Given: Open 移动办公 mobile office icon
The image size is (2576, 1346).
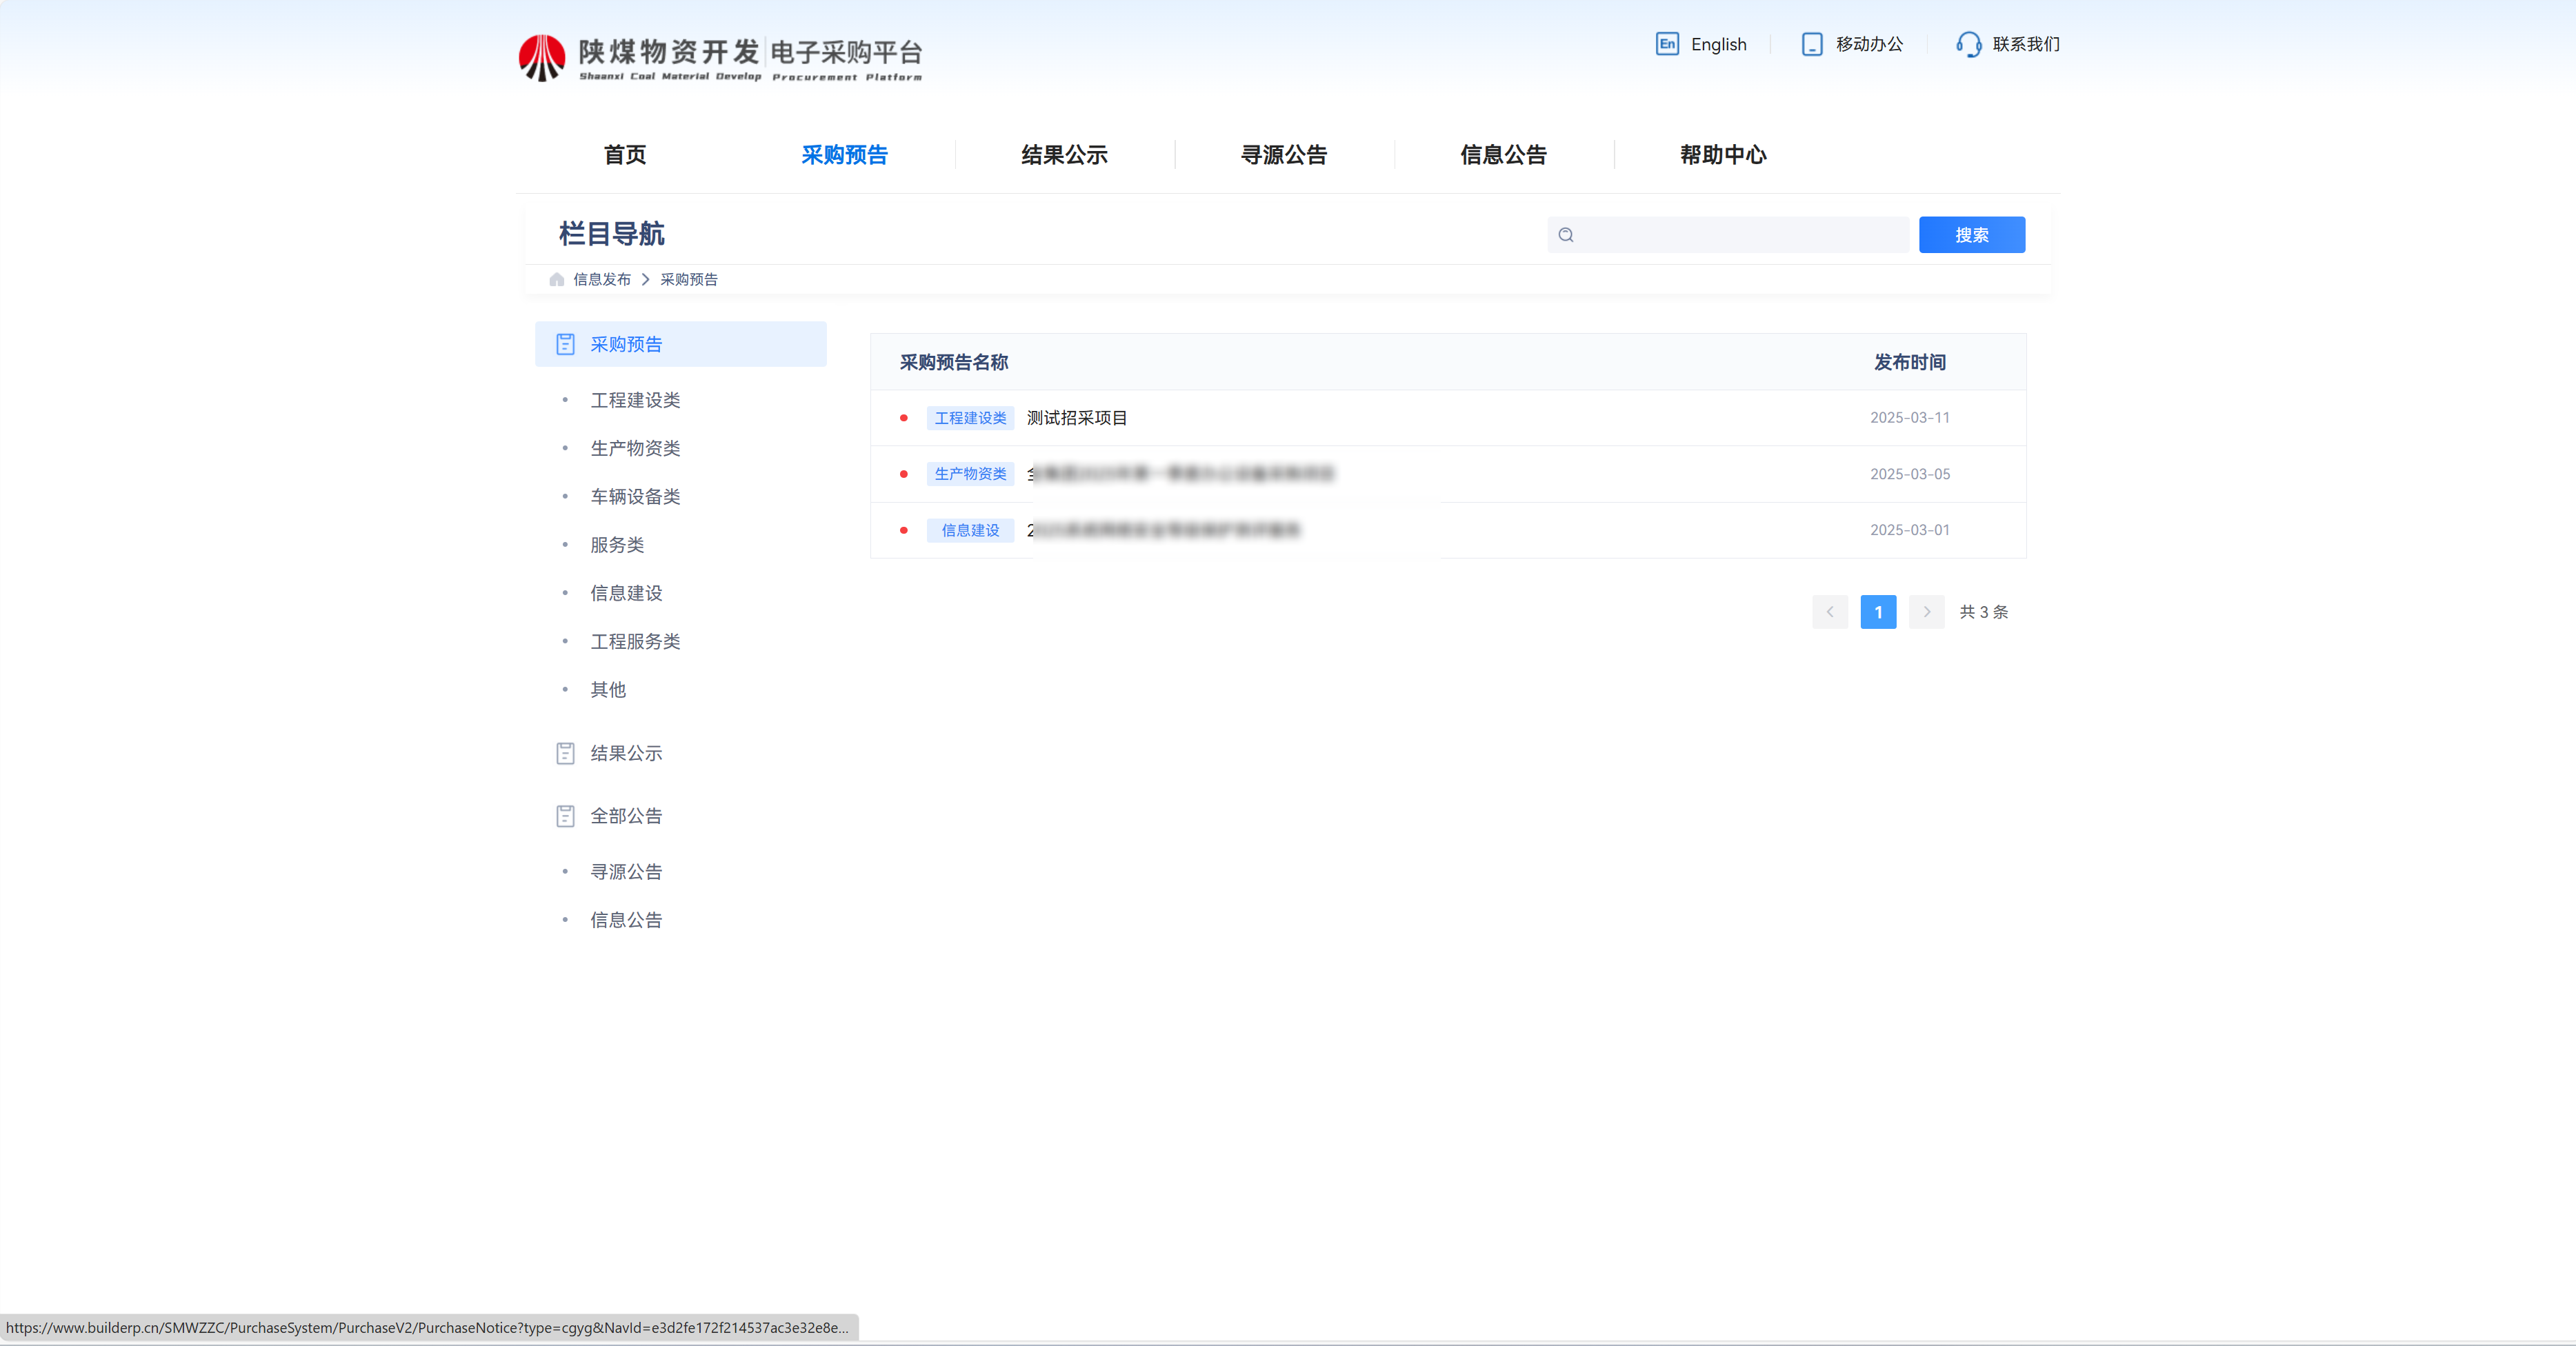Looking at the screenshot, I should click(x=1811, y=44).
